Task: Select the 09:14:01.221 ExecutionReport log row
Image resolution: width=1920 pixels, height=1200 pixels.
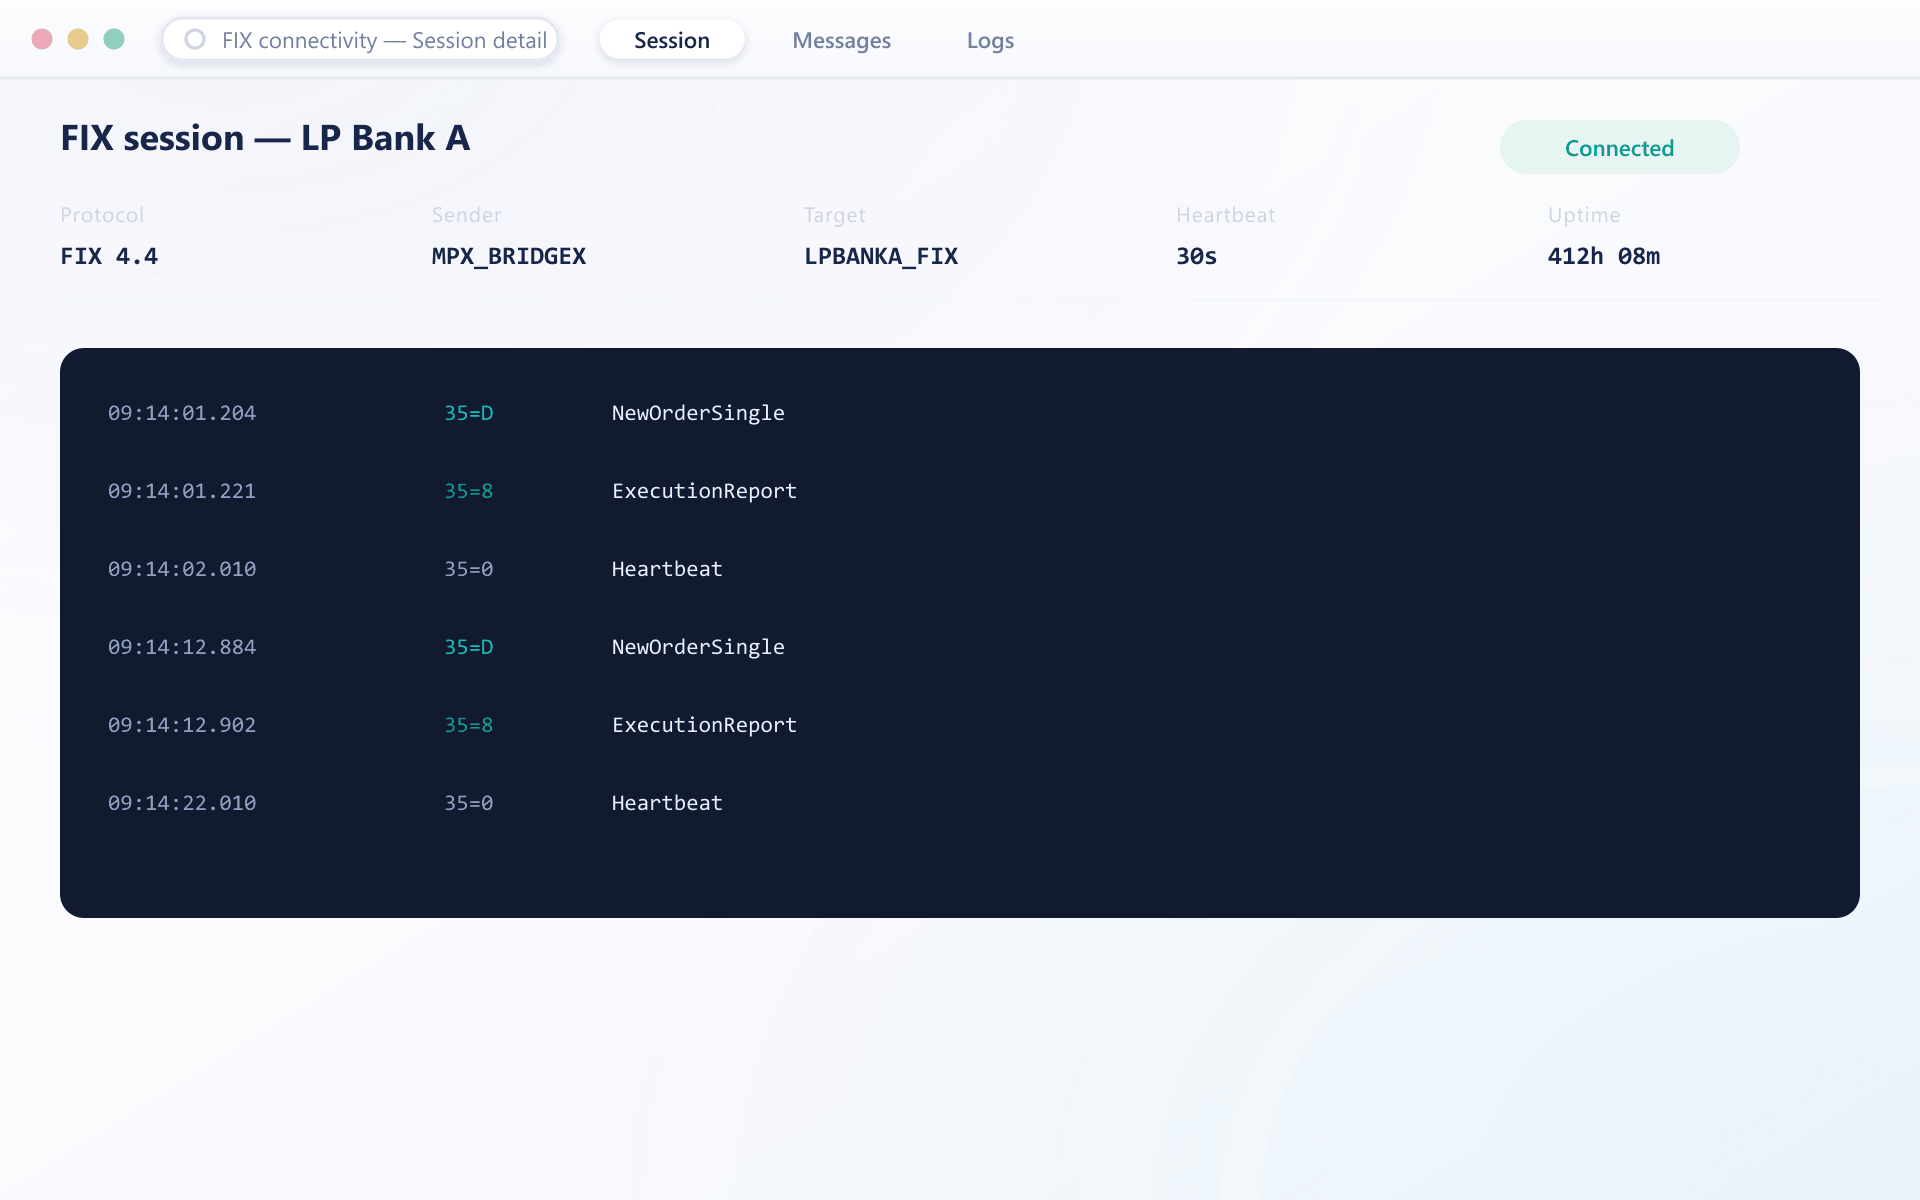Action: (960, 491)
